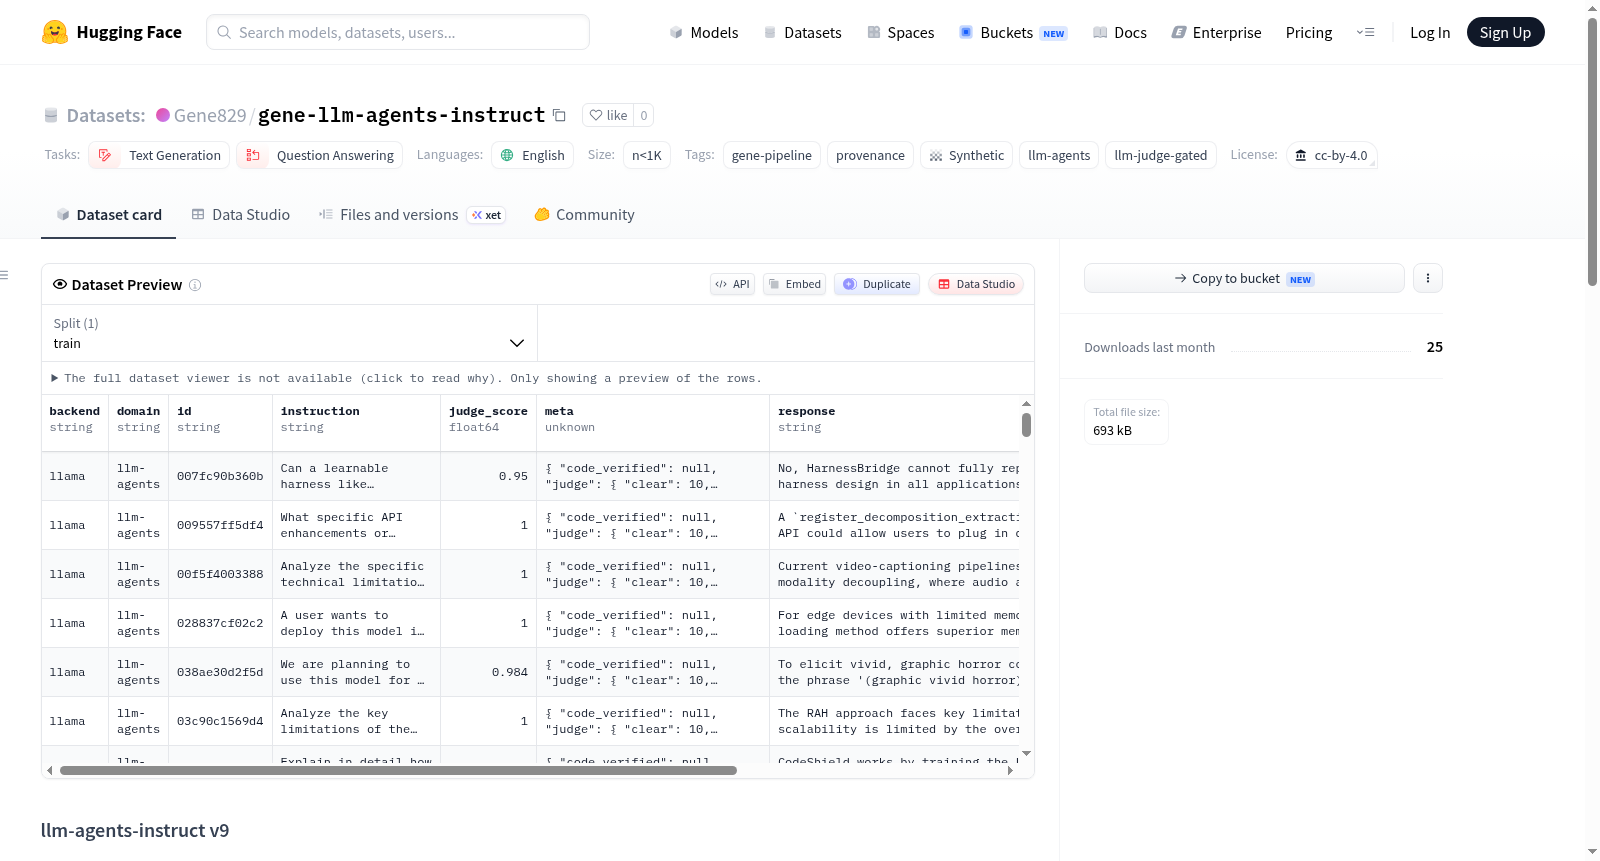1600x861 pixels.
Task: Click the judge score 0.984 cell
Action: [489, 672]
